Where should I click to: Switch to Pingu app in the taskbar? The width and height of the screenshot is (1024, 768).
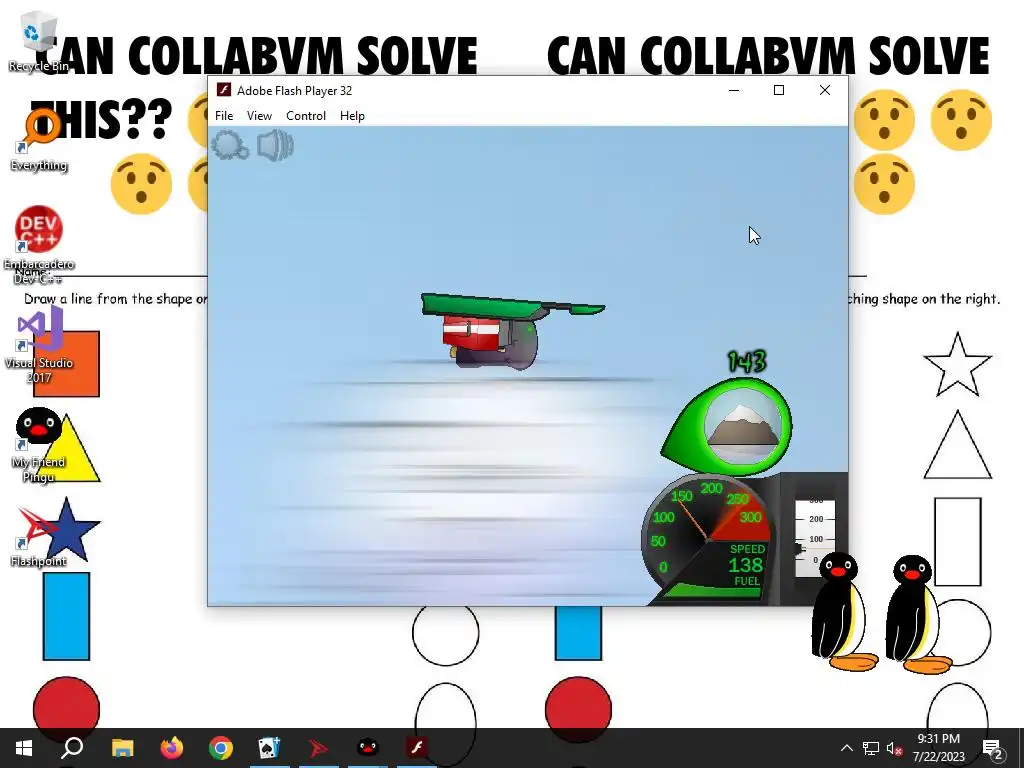click(368, 748)
